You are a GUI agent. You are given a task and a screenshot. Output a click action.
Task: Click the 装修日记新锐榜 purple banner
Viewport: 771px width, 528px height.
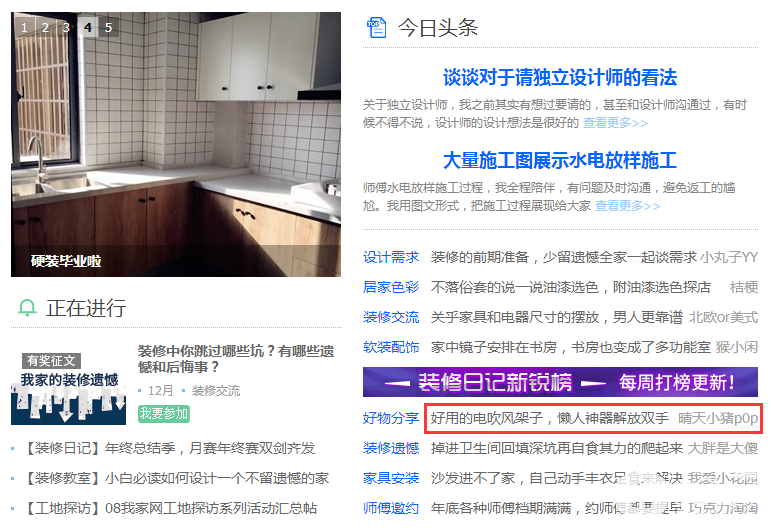coord(560,382)
